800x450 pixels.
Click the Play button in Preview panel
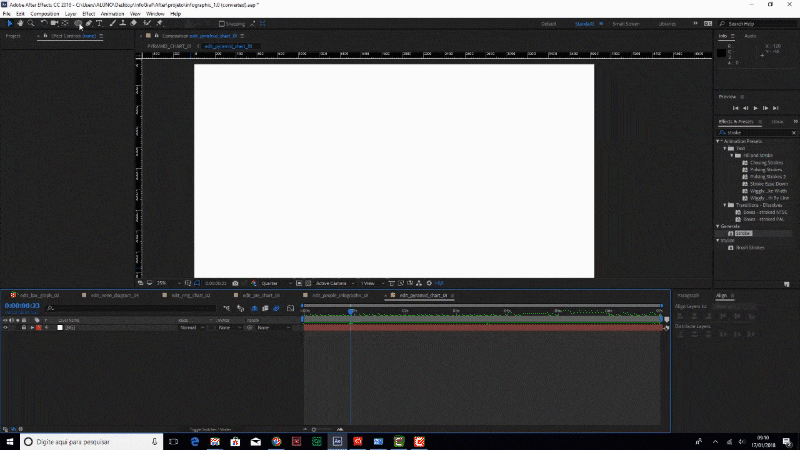(x=755, y=107)
